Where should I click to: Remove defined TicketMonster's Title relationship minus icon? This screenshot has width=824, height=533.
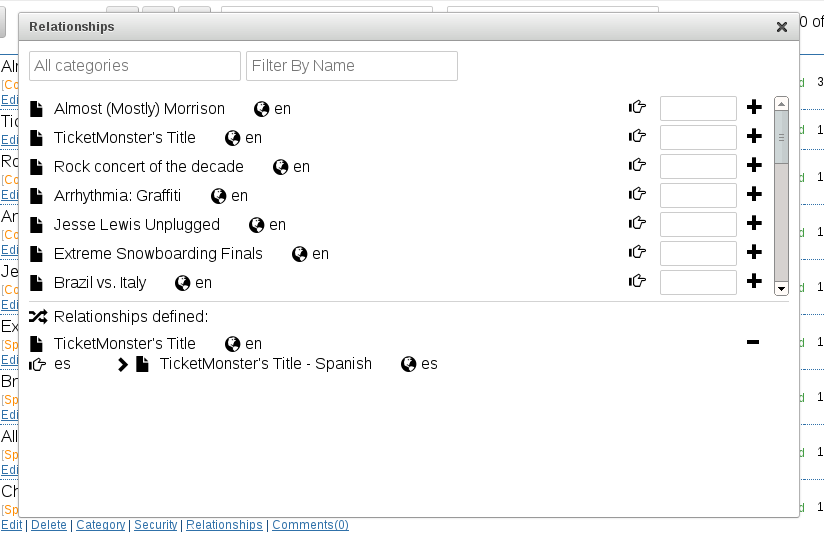(x=753, y=342)
